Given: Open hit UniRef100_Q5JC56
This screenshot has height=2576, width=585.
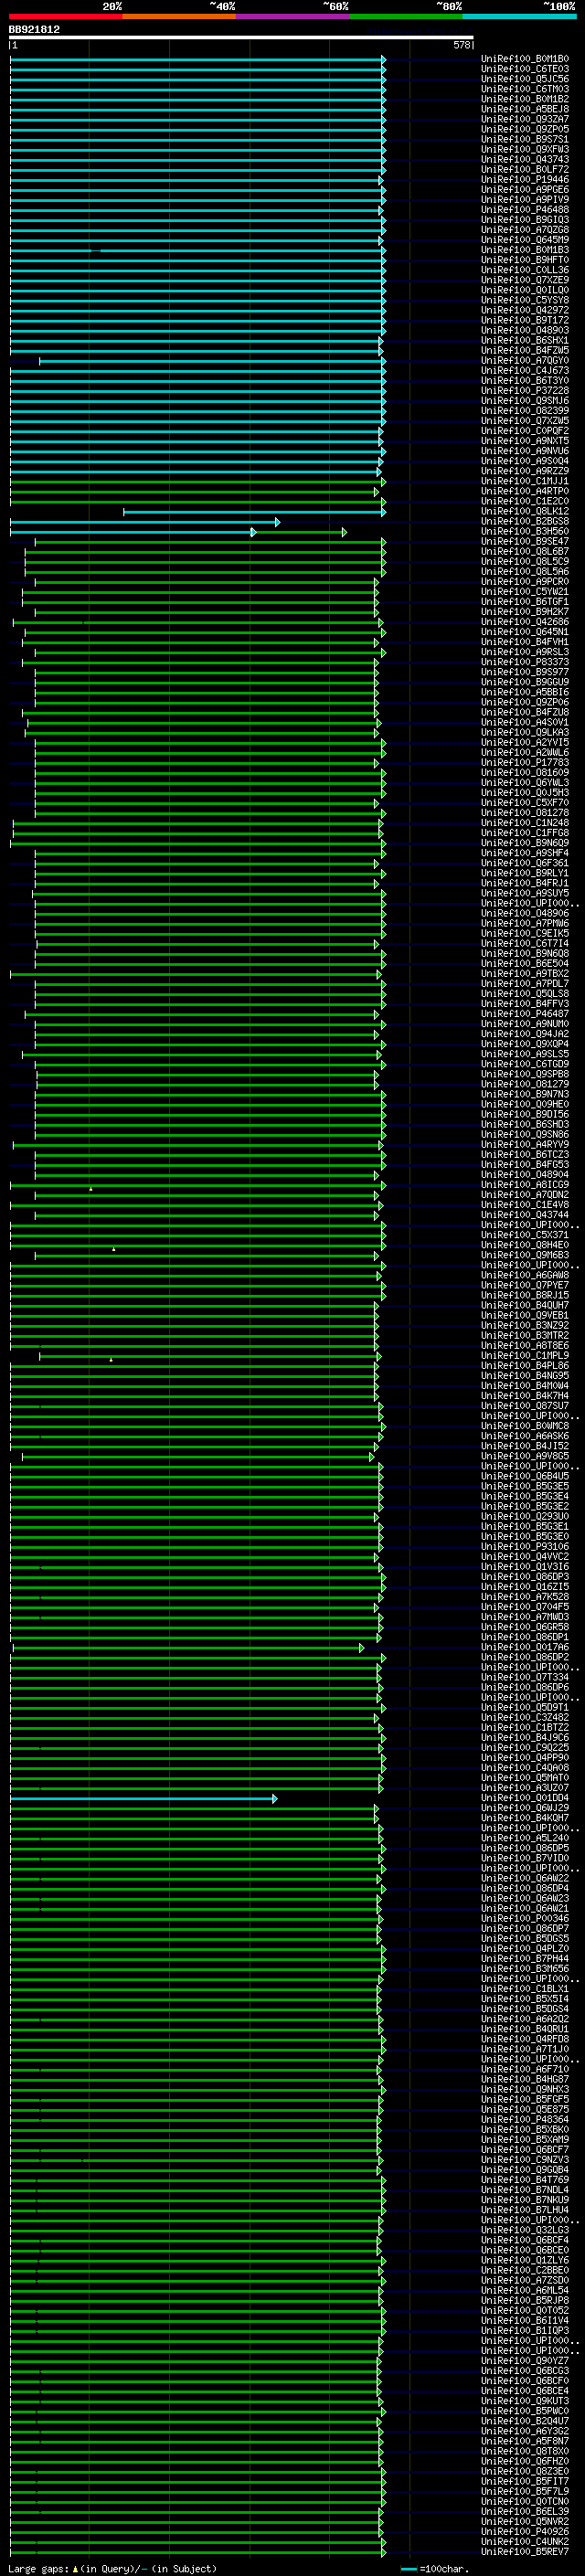Looking at the screenshot, I should (525, 79).
